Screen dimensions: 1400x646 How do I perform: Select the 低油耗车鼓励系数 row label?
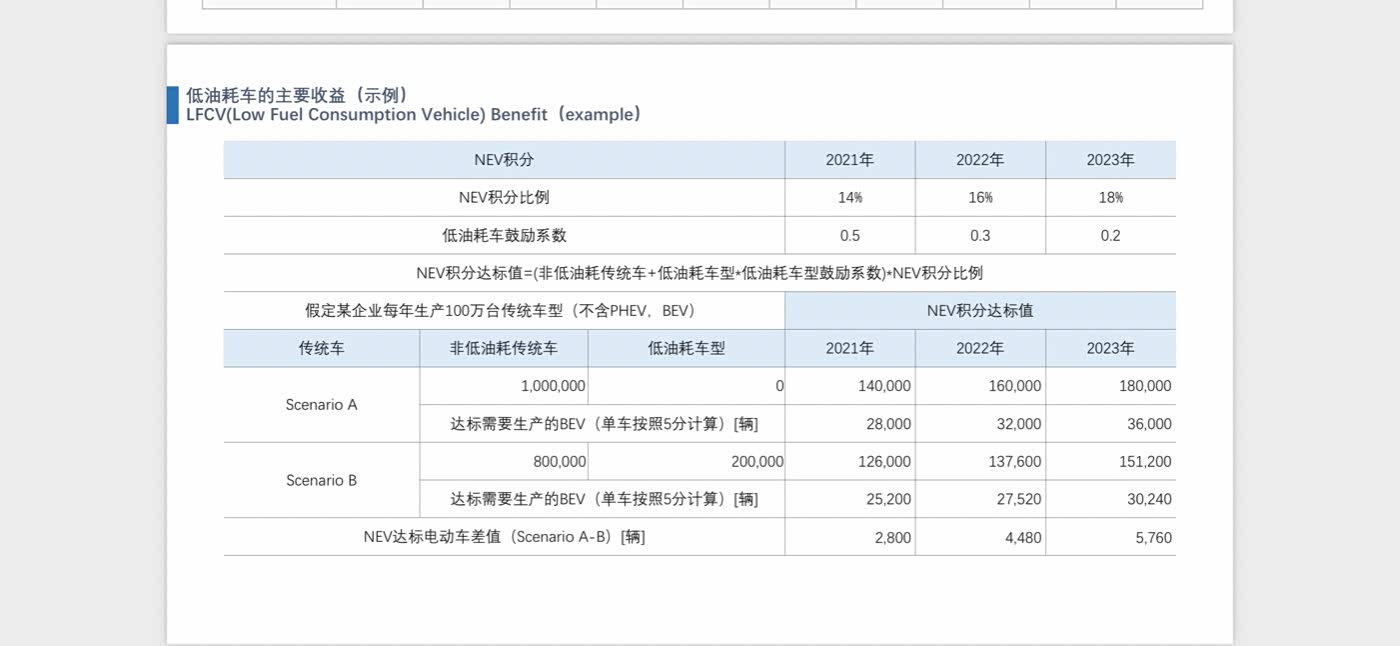(504, 236)
